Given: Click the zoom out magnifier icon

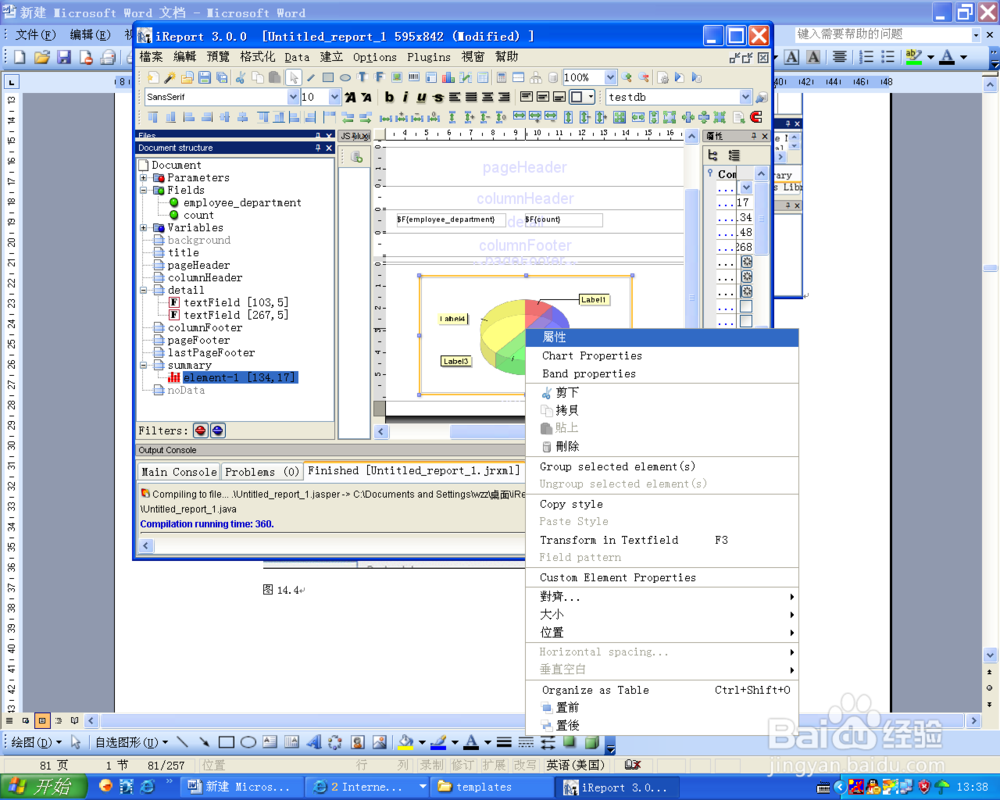Looking at the screenshot, I should [644, 78].
